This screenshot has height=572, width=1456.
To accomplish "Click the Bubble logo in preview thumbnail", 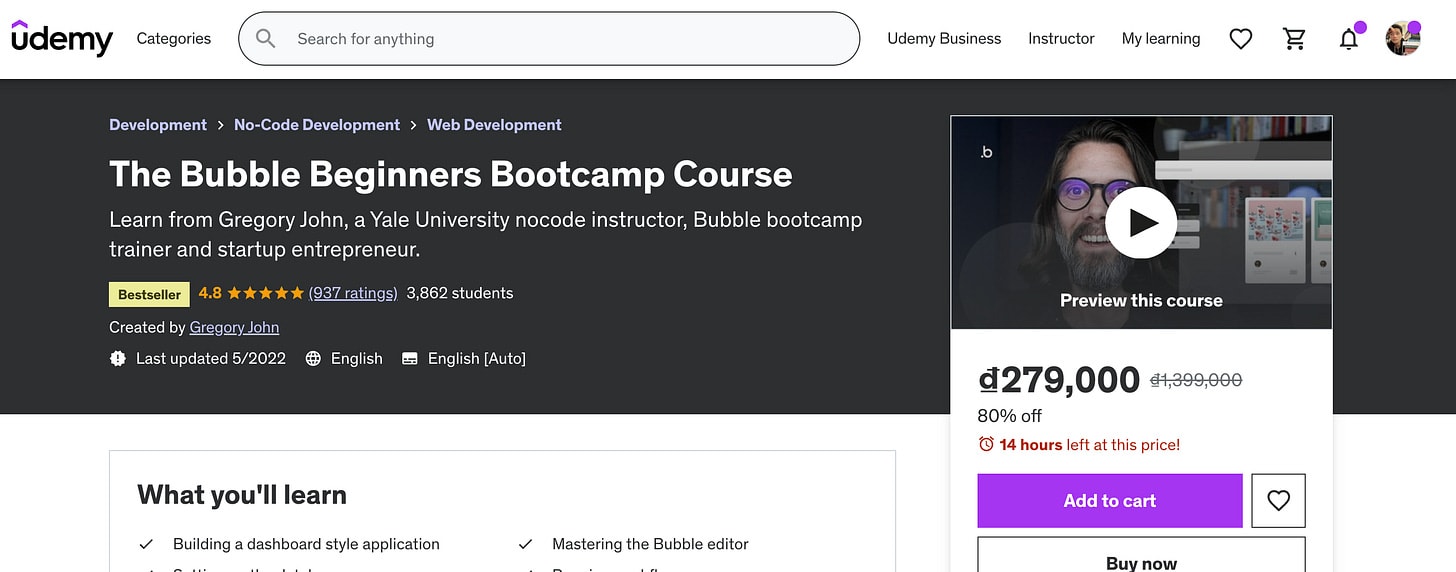I will (986, 153).
